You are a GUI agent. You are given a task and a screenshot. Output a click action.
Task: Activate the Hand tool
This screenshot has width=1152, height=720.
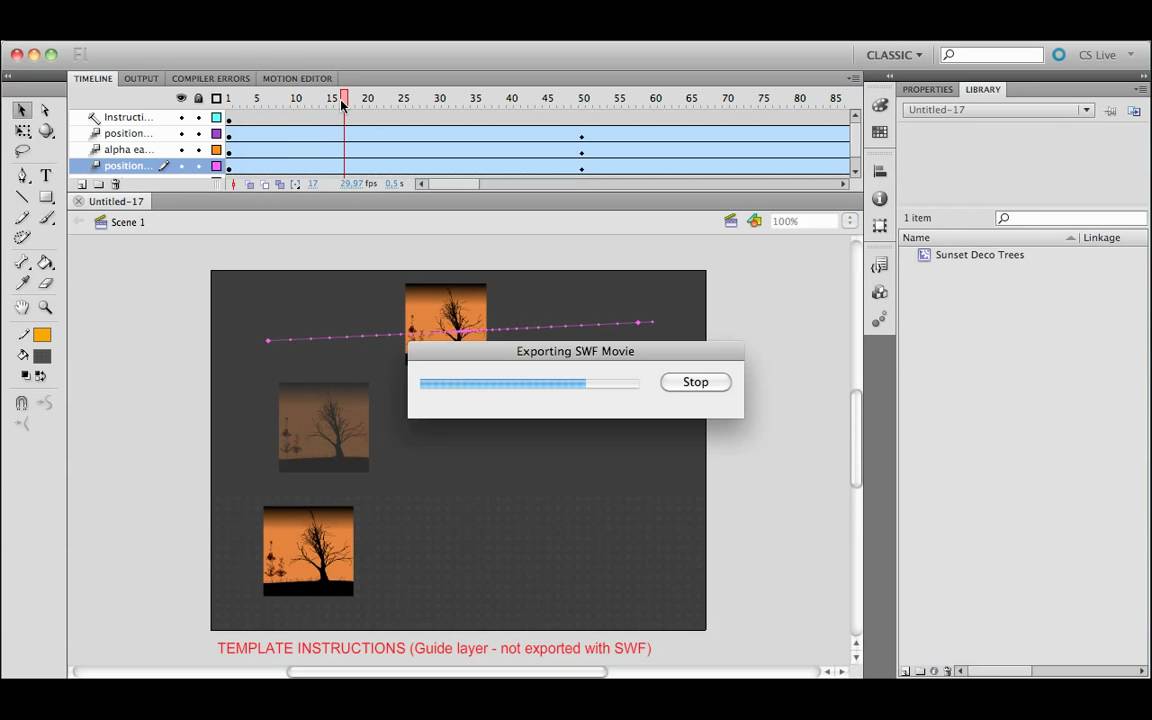22,307
